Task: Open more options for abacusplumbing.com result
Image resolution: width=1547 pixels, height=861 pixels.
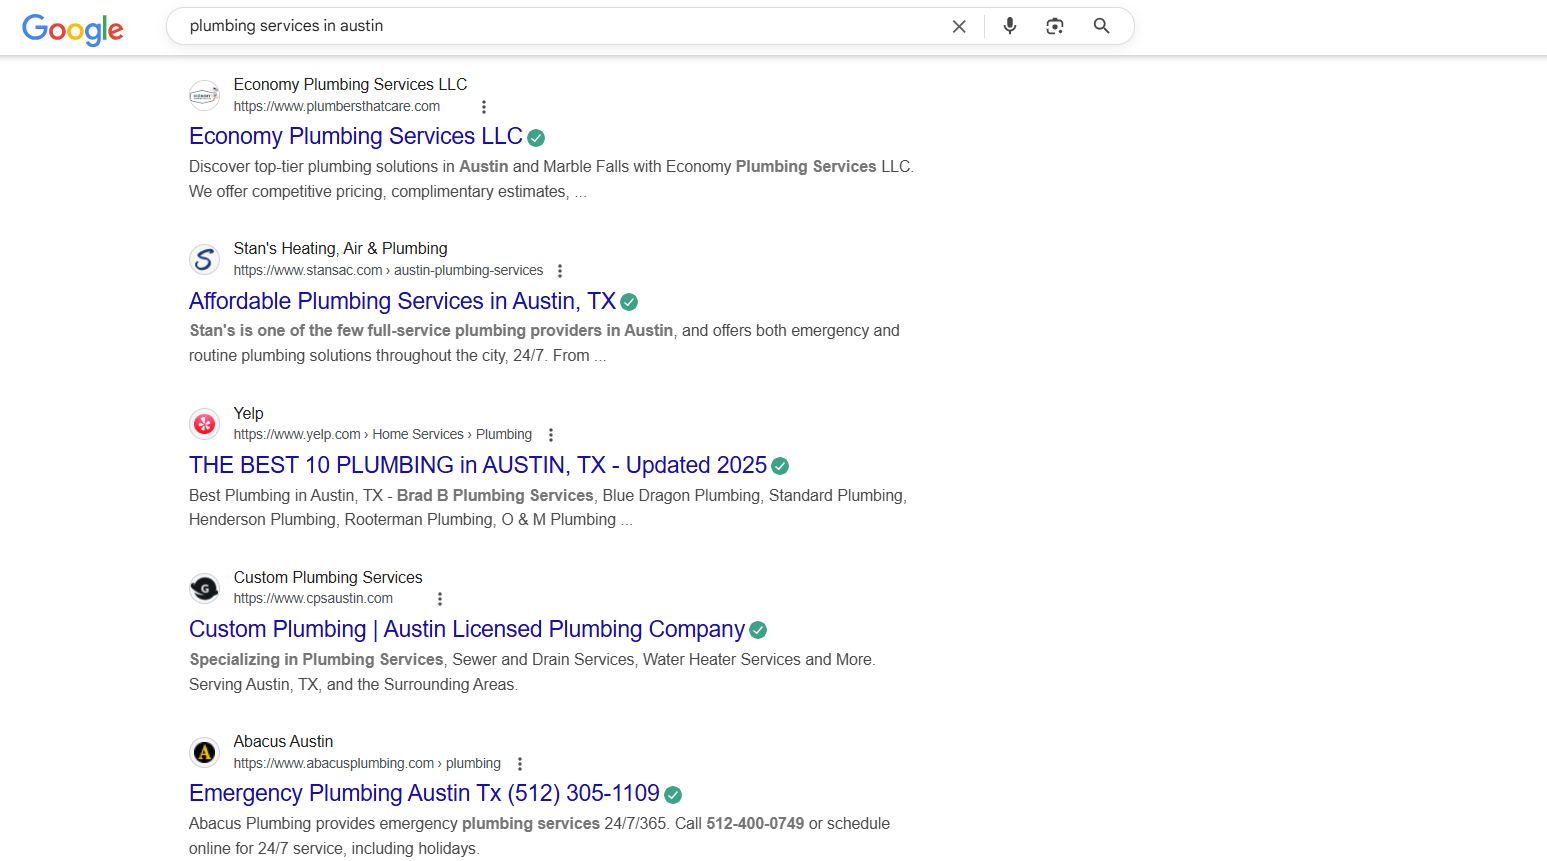Action: pyautogui.click(x=520, y=764)
